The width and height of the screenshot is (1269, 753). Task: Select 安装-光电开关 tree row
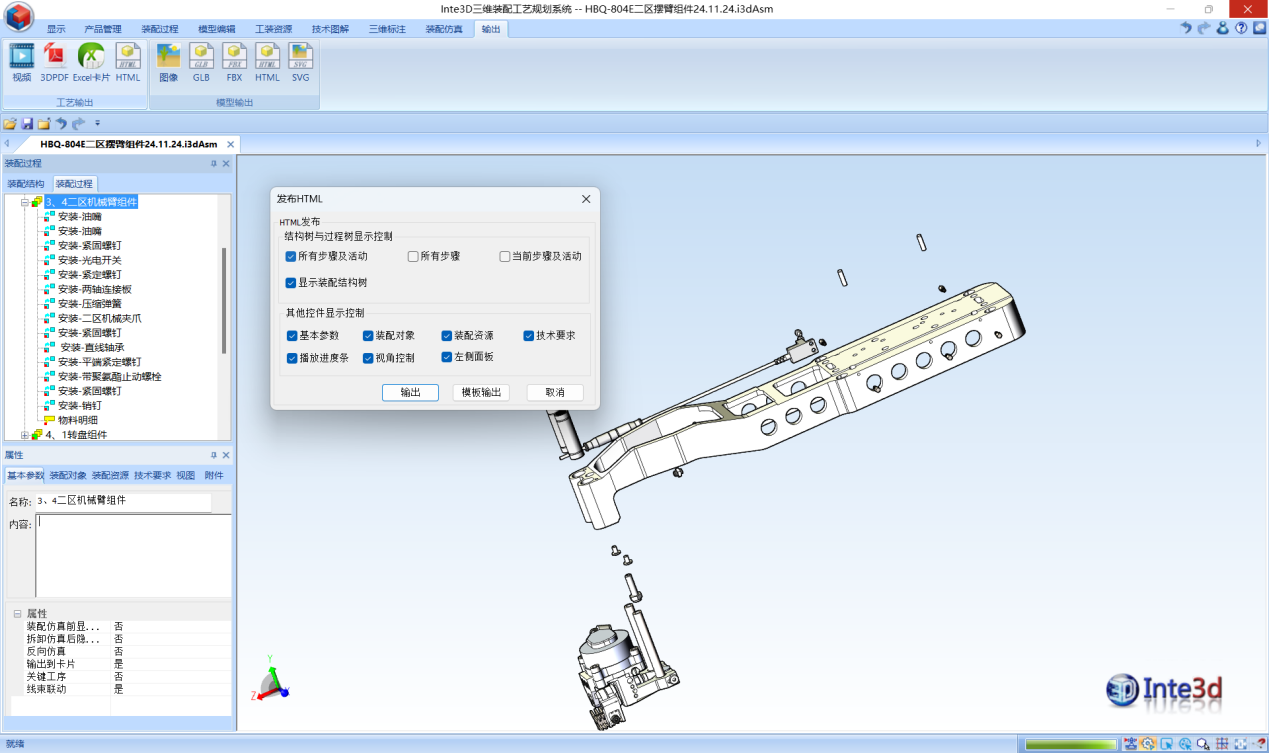pos(90,260)
